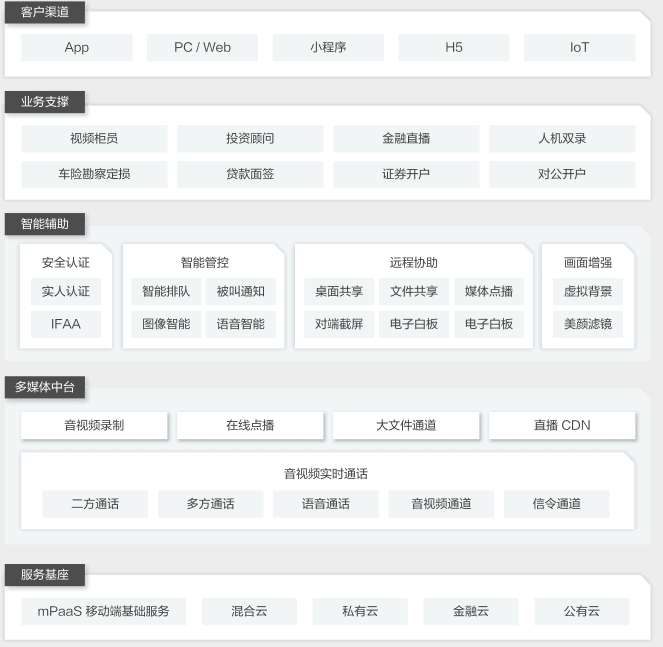Click the 混合云 box
663x647 pixels.
[x=249, y=611]
